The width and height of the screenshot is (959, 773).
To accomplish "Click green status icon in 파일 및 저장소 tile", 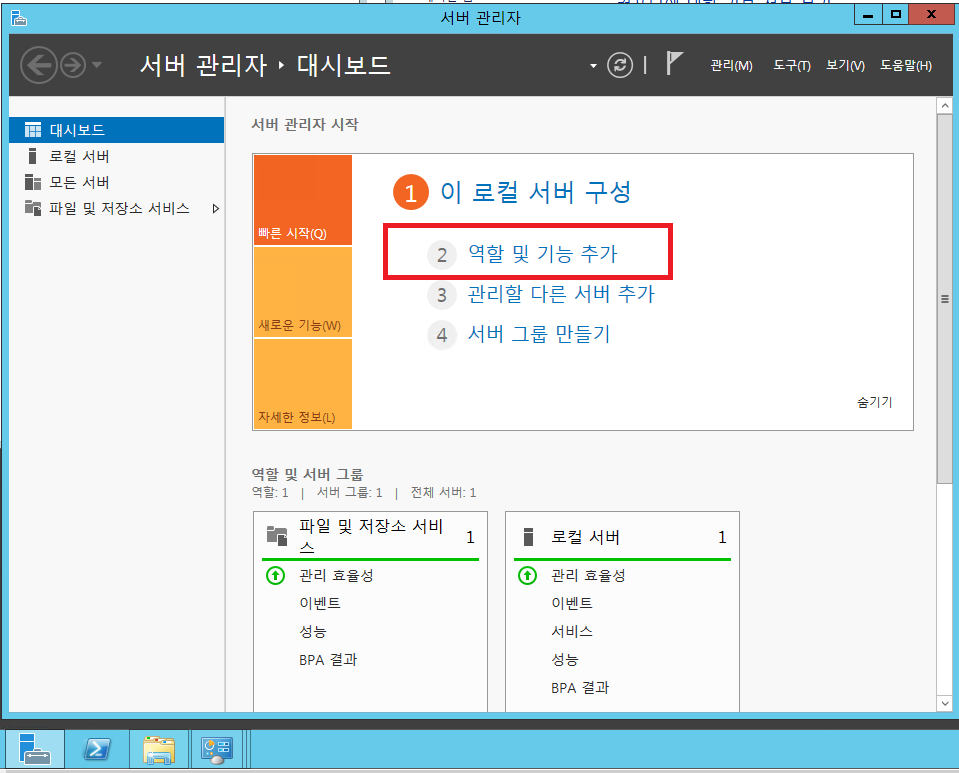I will click(x=275, y=575).
